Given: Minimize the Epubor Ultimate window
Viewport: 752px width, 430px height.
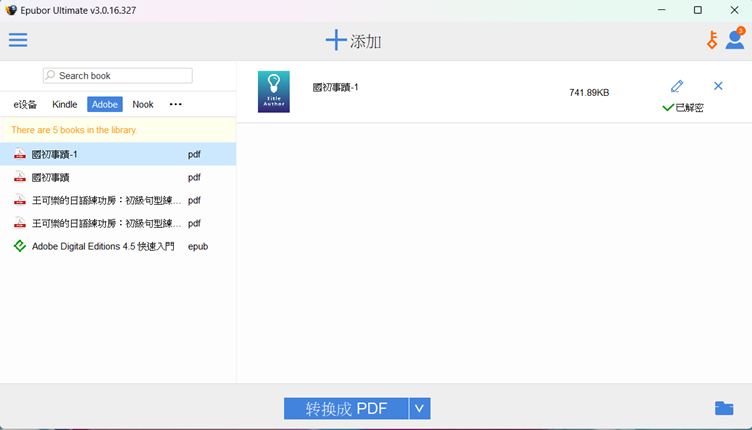Looking at the screenshot, I should pyautogui.click(x=661, y=10).
